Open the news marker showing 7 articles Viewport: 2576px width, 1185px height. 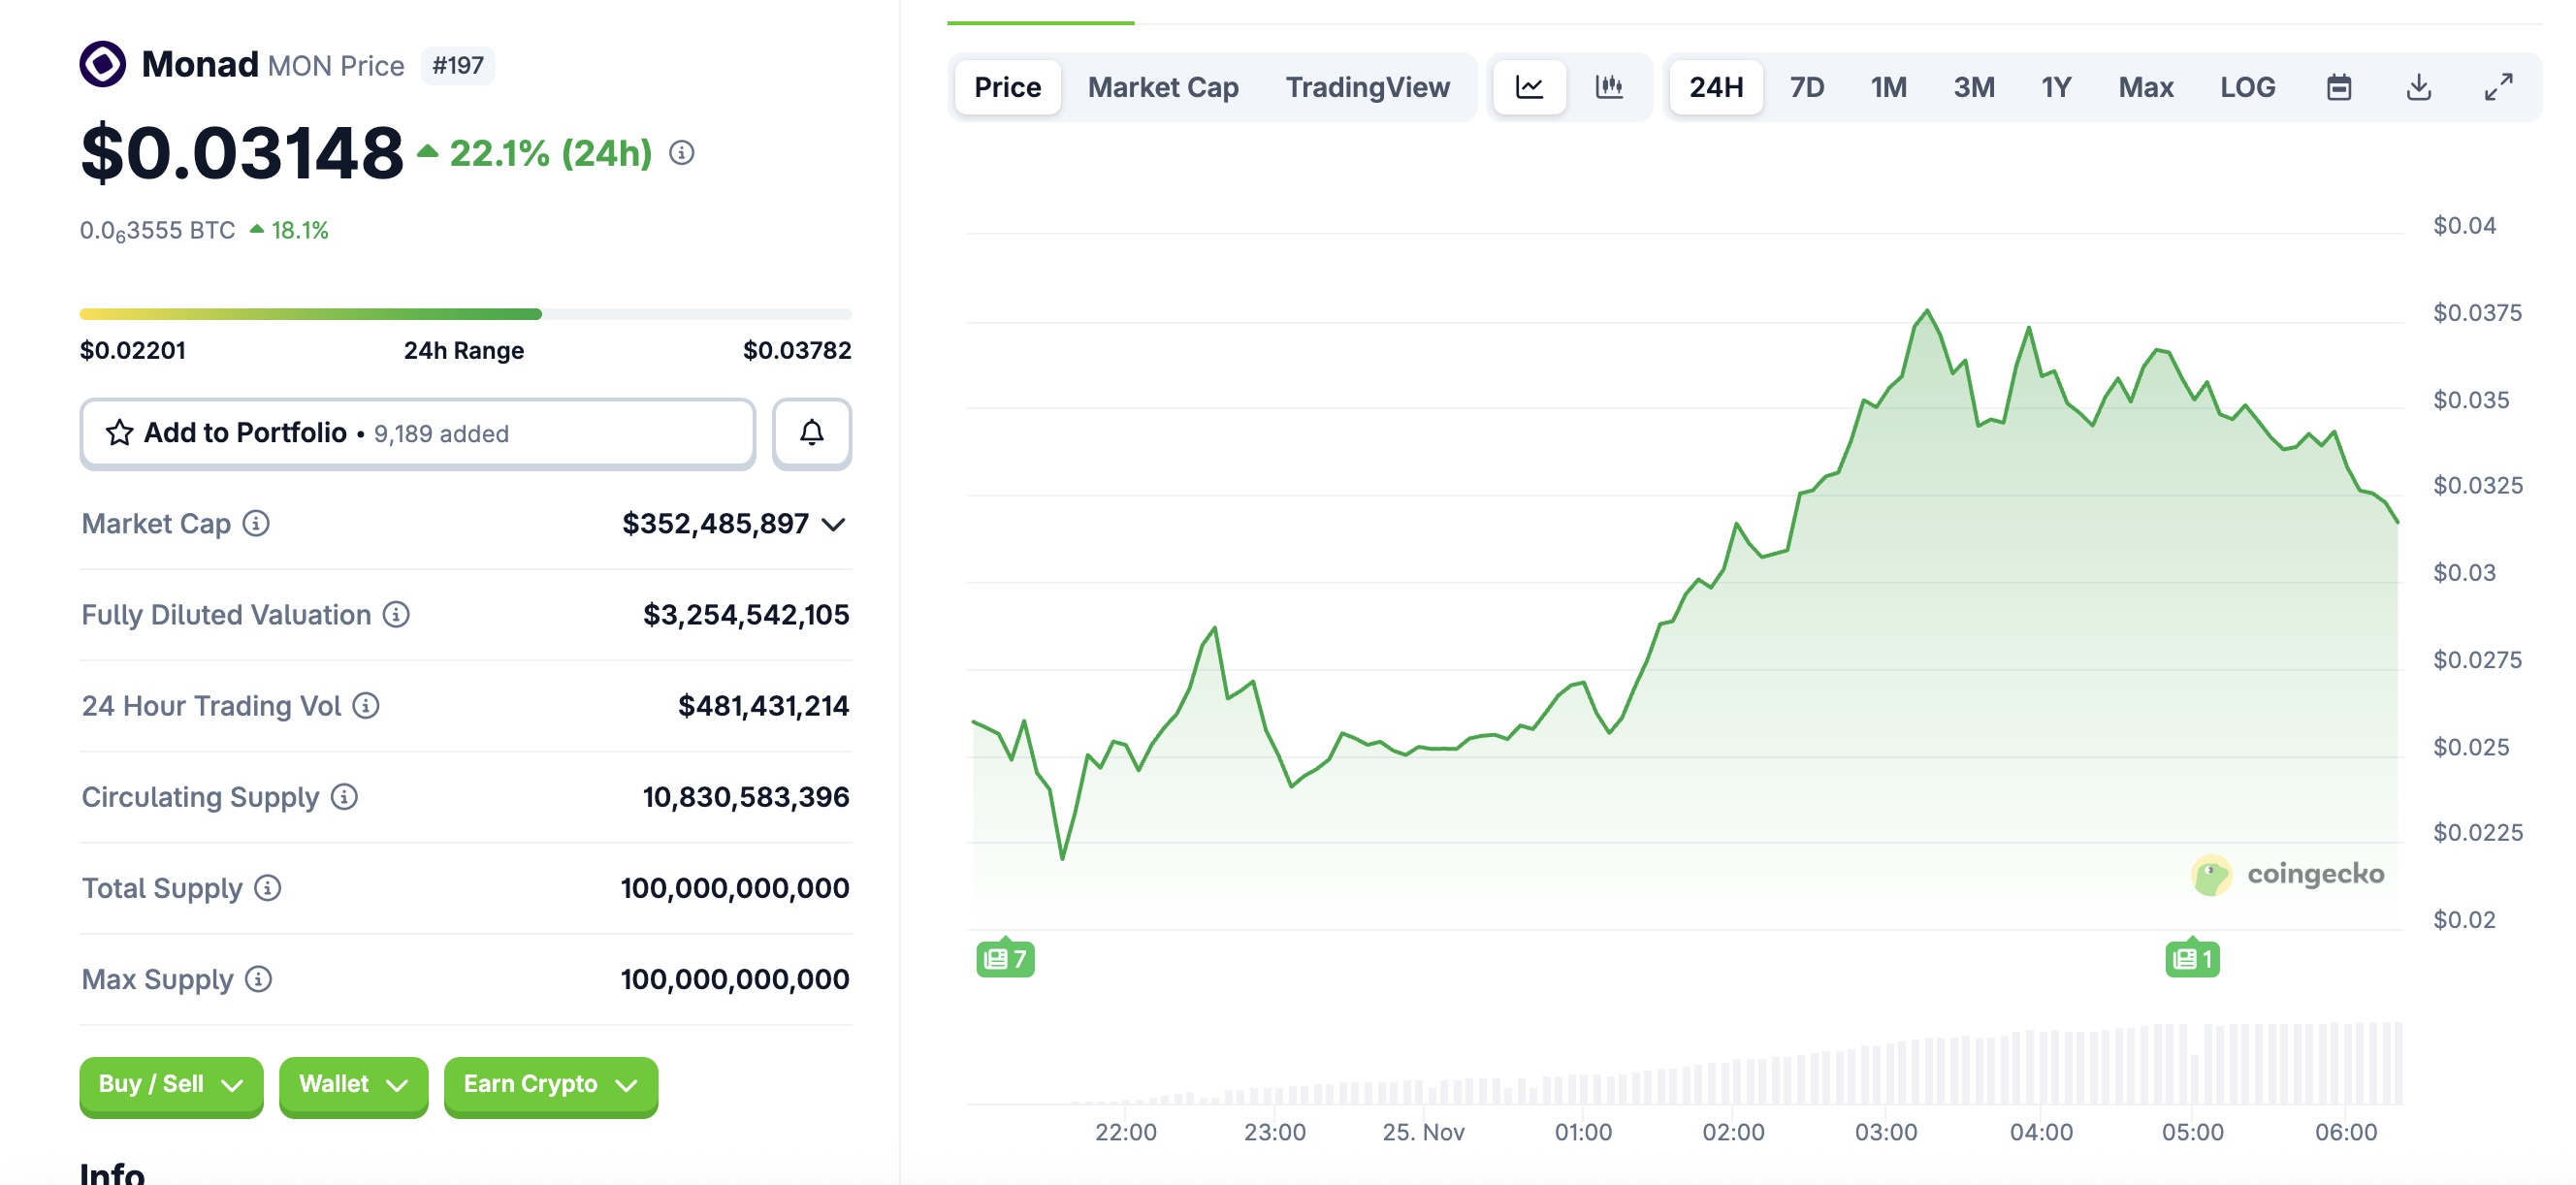coord(1005,958)
